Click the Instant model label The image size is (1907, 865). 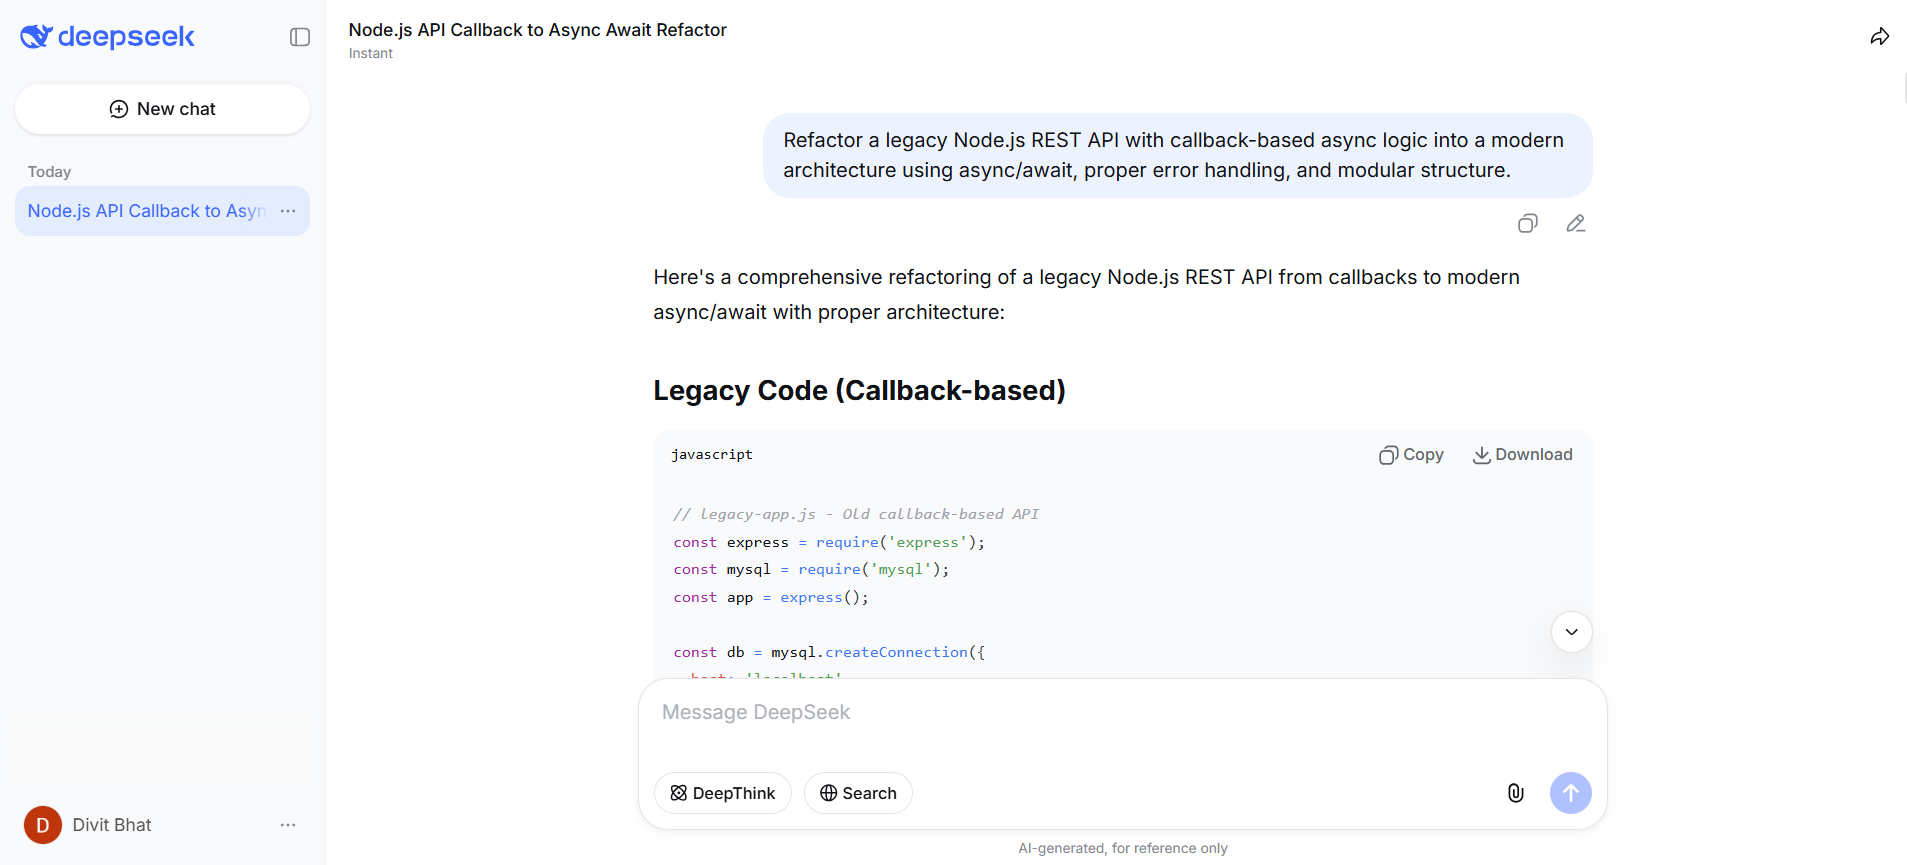pyautogui.click(x=371, y=54)
